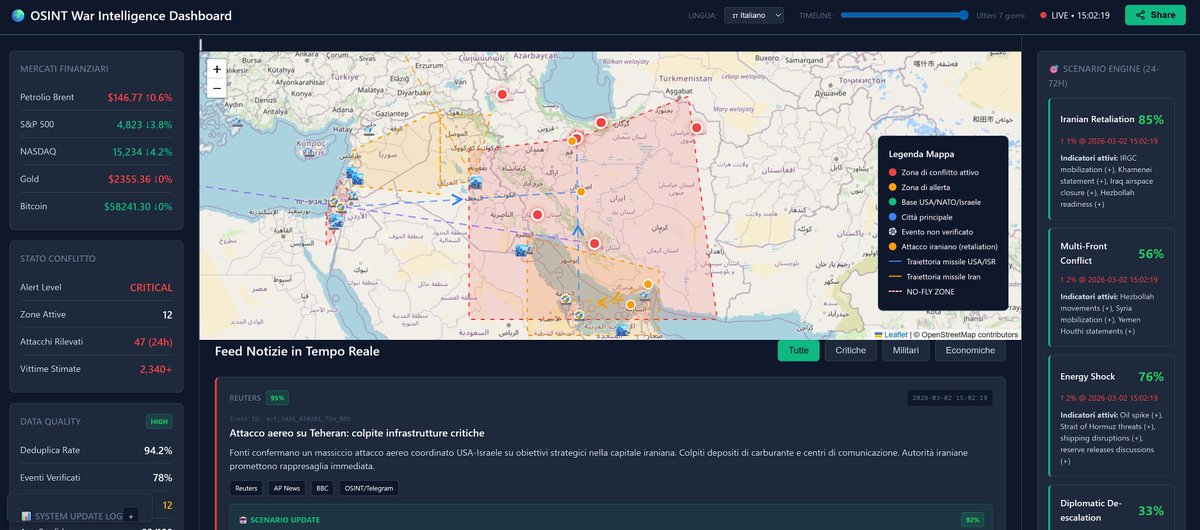Click the chart icon on System Update Log
This screenshot has height=530, width=1200.
point(27,516)
